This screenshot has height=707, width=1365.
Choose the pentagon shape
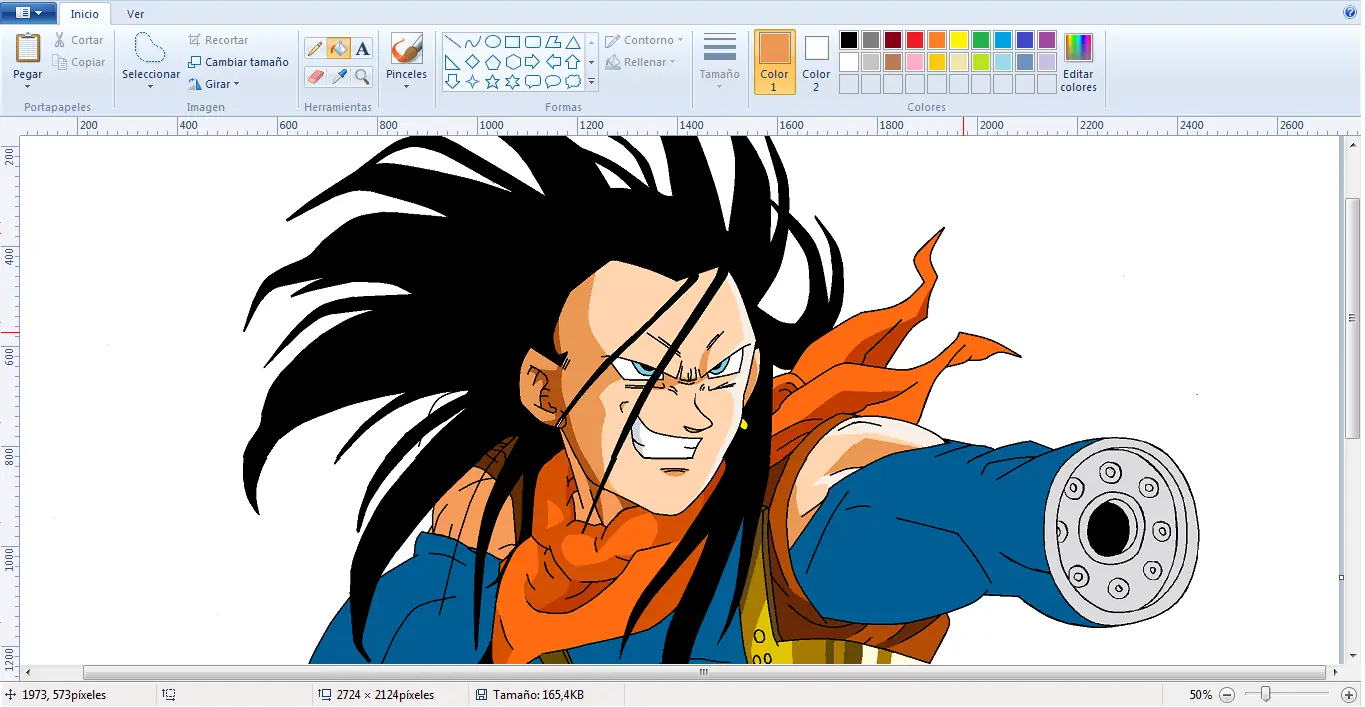tap(493, 62)
